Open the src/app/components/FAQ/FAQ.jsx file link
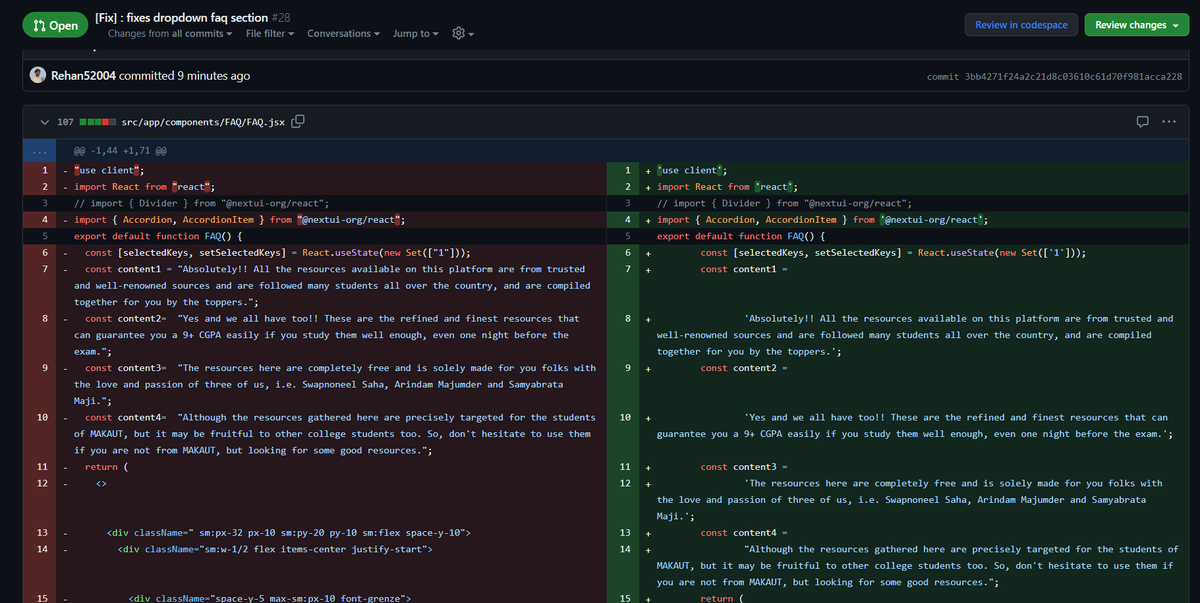The width and height of the screenshot is (1200, 603). coord(203,122)
